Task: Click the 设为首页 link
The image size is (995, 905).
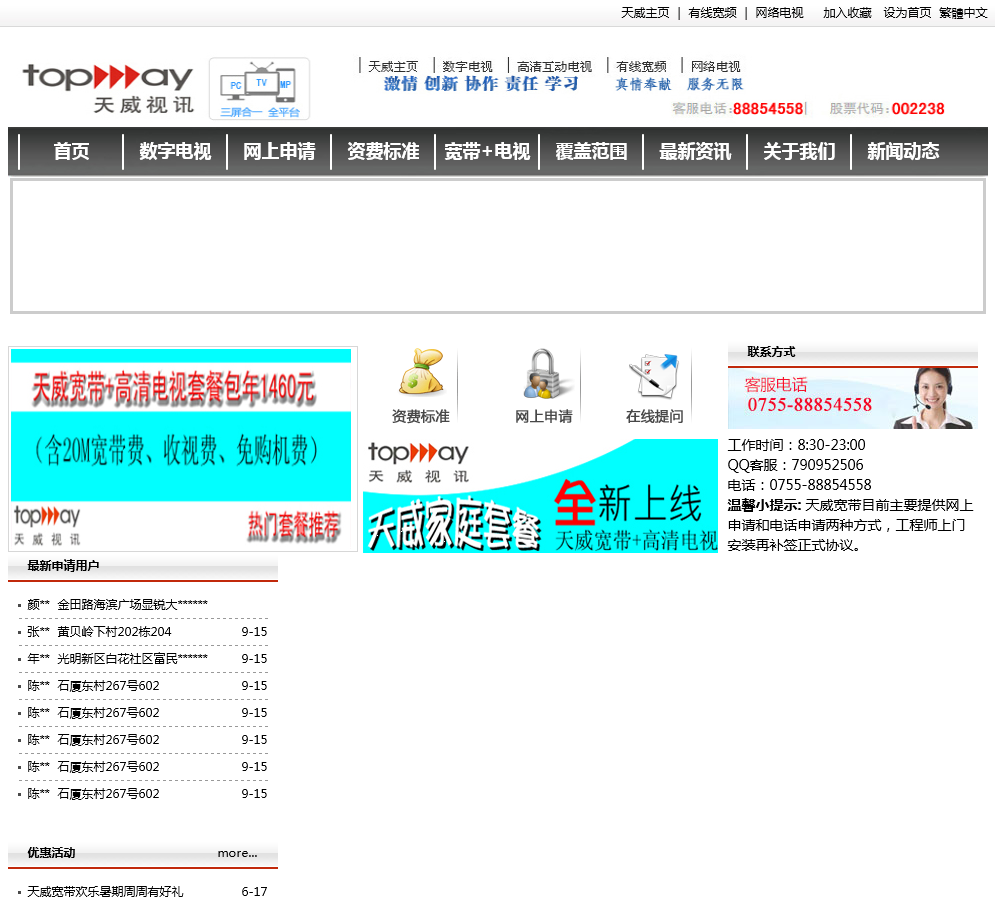Action: [907, 13]
